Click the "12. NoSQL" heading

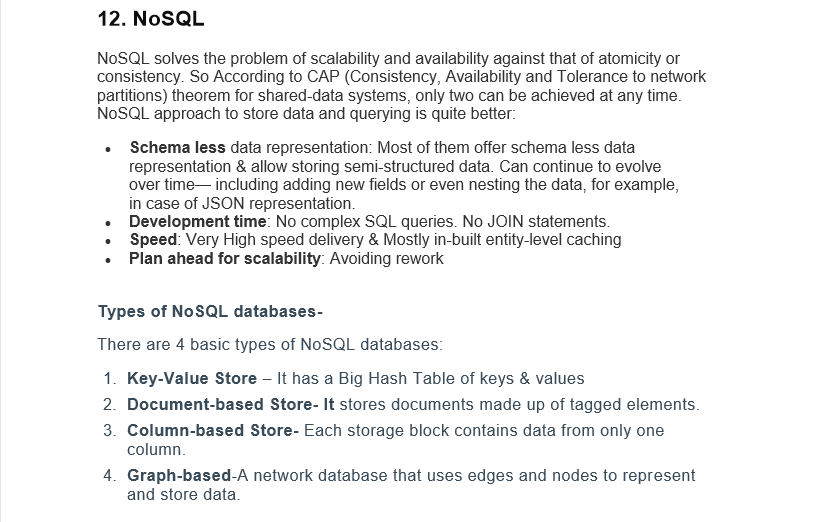150,19
